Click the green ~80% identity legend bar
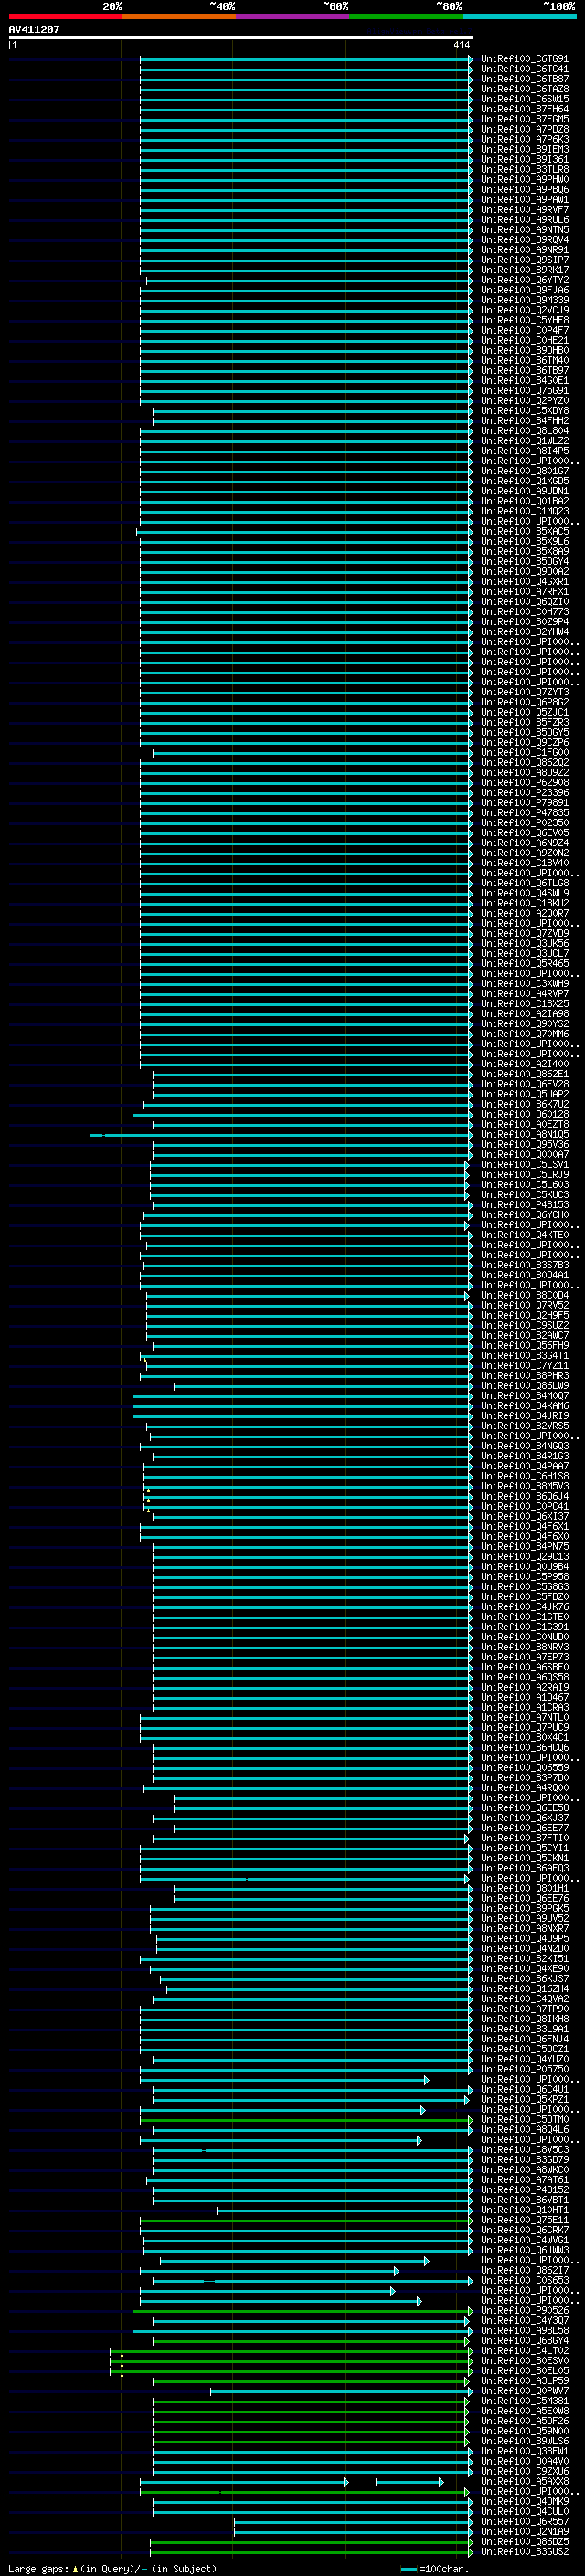585x2576 pixels. pos(406,16)
